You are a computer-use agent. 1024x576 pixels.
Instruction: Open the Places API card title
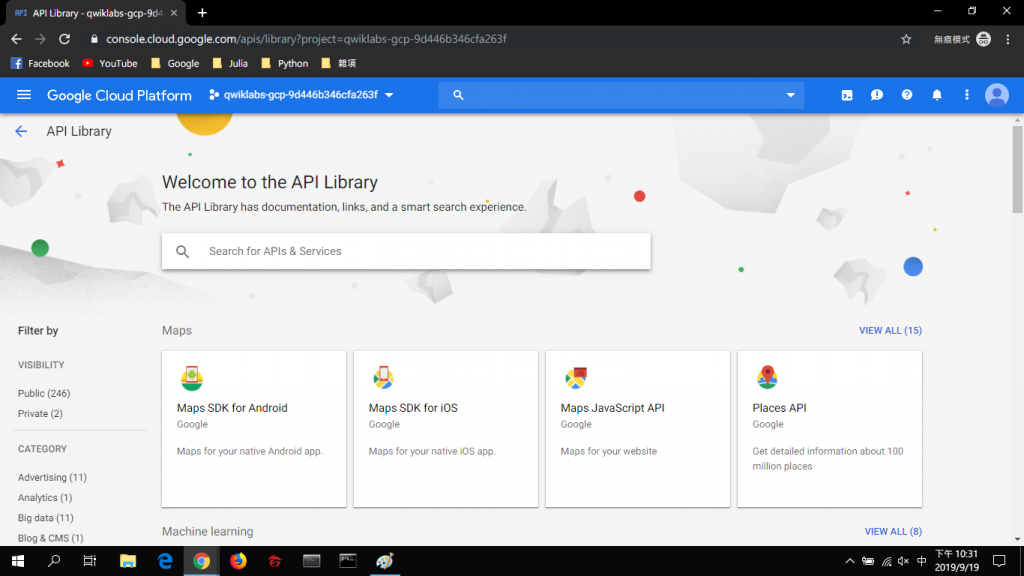[x=779, y=408]
